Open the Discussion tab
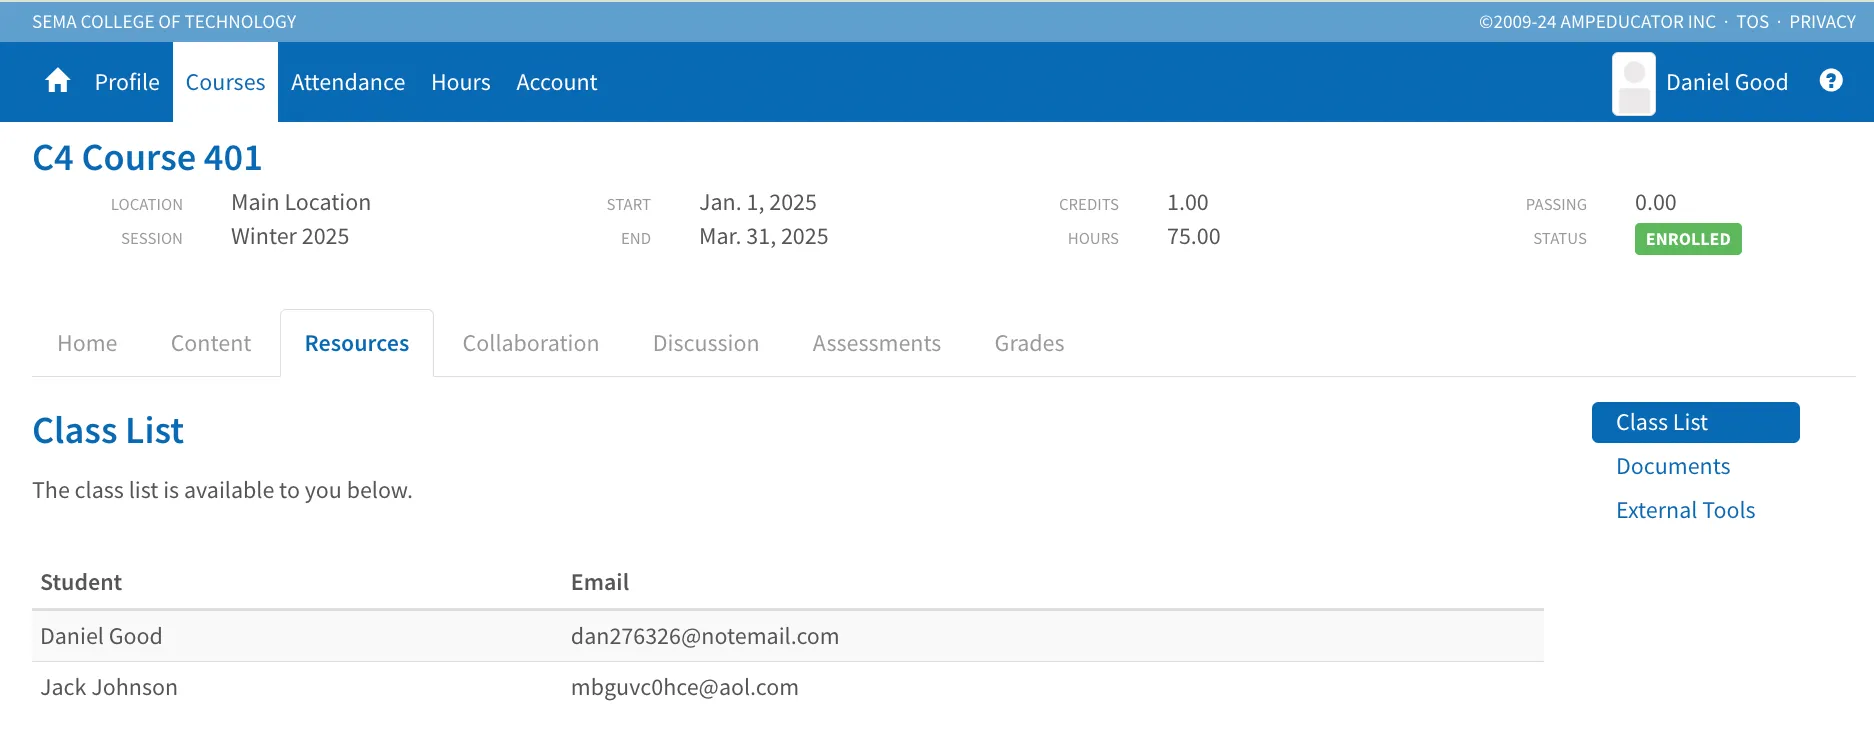 coord(706,343)
